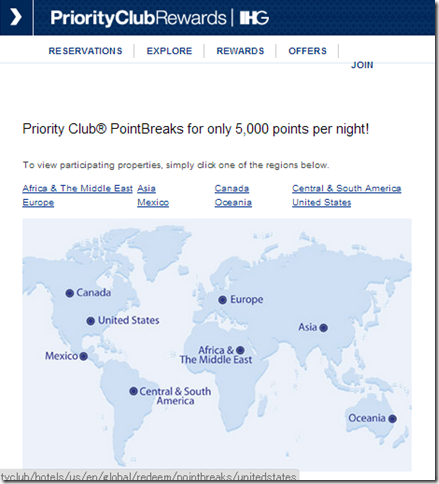Image resolution: width=439 pixels, height=484 pixels.
Task: Open the Oceania text link
Action: pyautogui.click(x=233, y=203)
